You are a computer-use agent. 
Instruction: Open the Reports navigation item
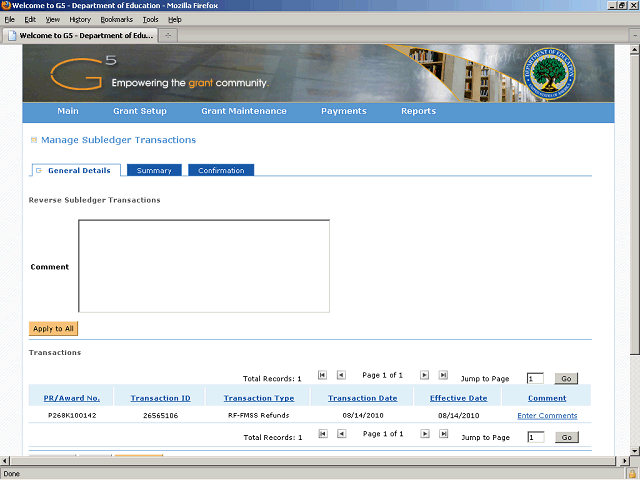click(418, 111)
